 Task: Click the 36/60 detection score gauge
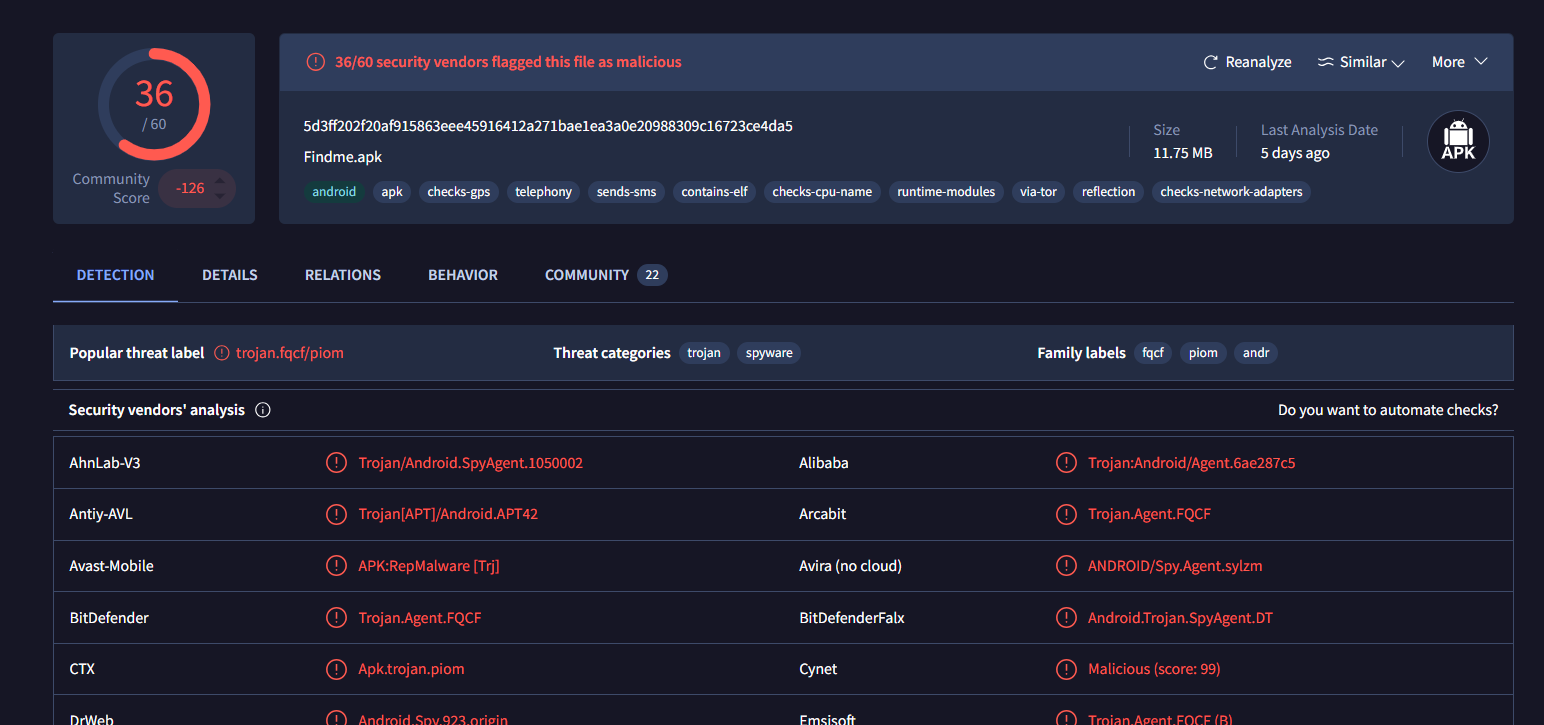154,104
